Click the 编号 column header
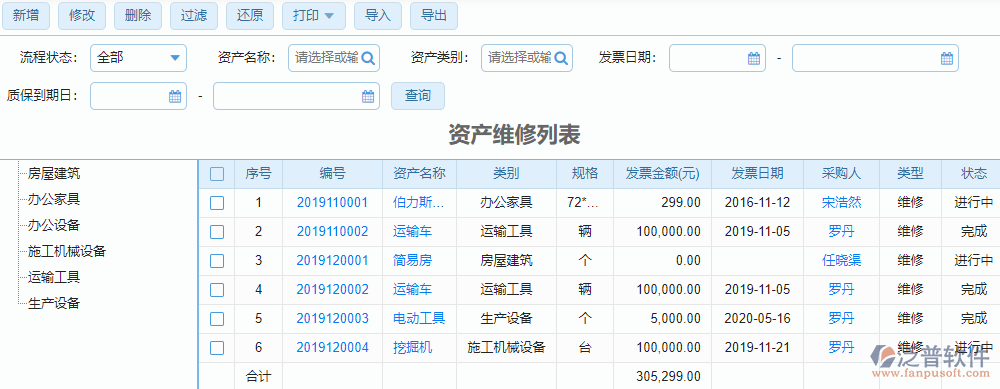The height and width of the screenshot is (389, 1000). coord(332,173)
